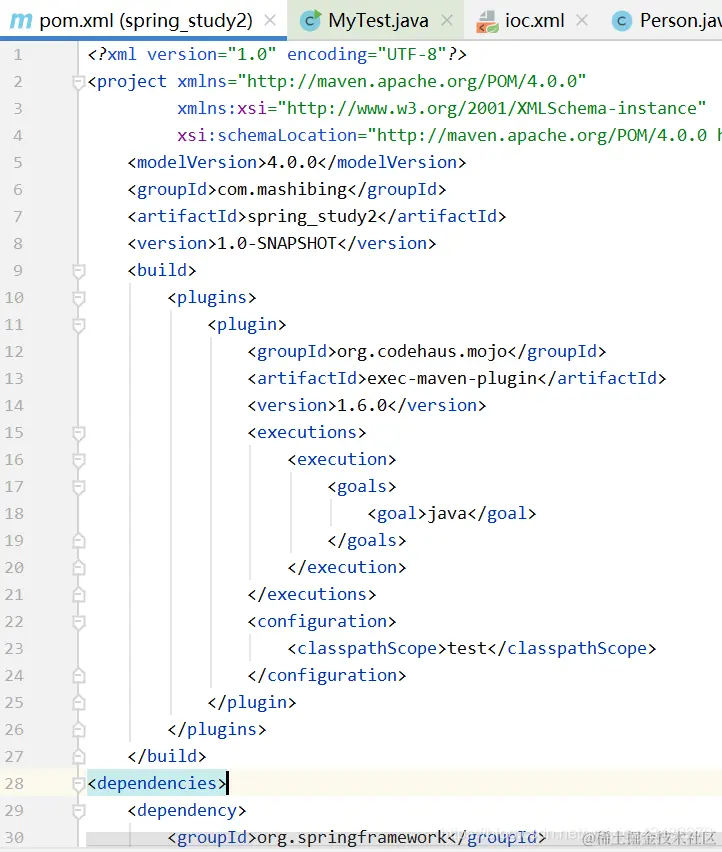Click version 1.0-SNAPSHOT text
Viewport: 722px width, 852px height.
[x=282, y=243]
